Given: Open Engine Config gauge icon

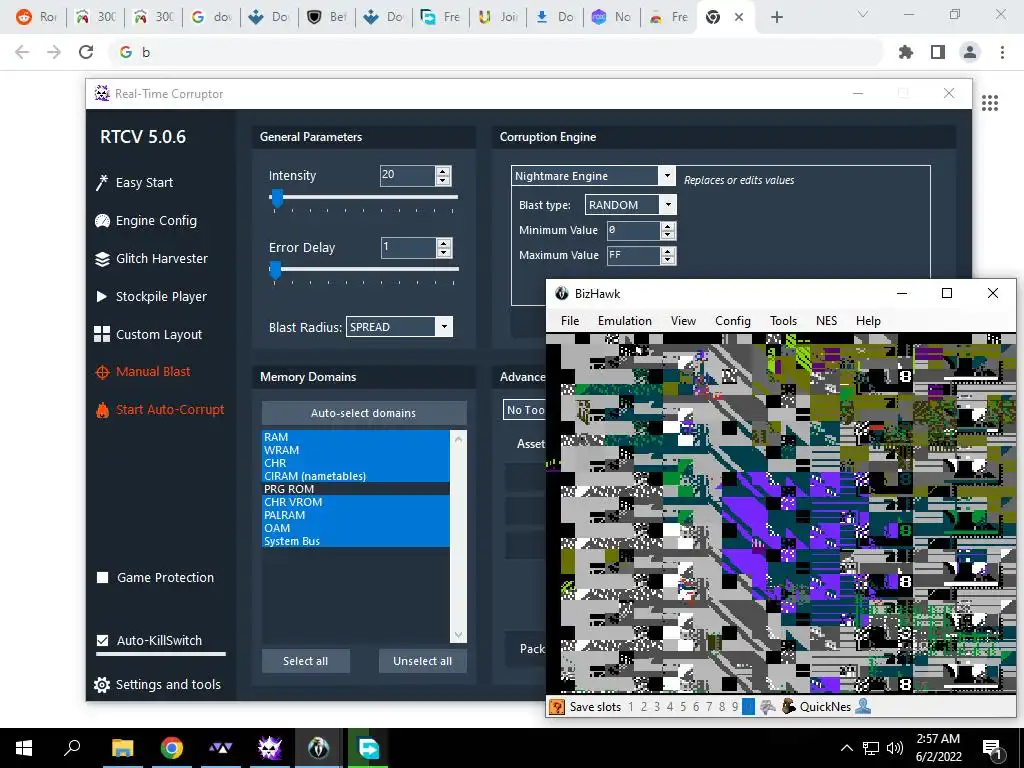Looking at the screenshot, I should [102, 221].
